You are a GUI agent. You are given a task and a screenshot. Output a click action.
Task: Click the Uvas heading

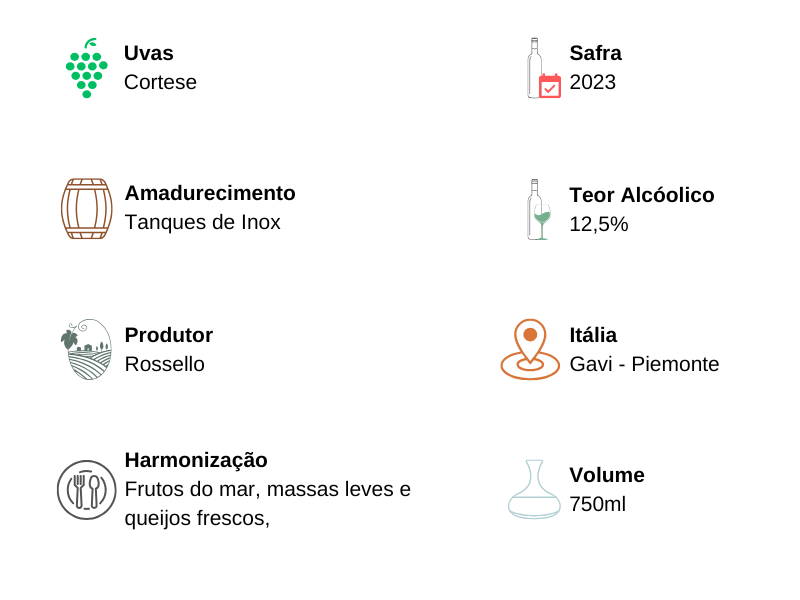pyautogui.click(x=149, y=53)
